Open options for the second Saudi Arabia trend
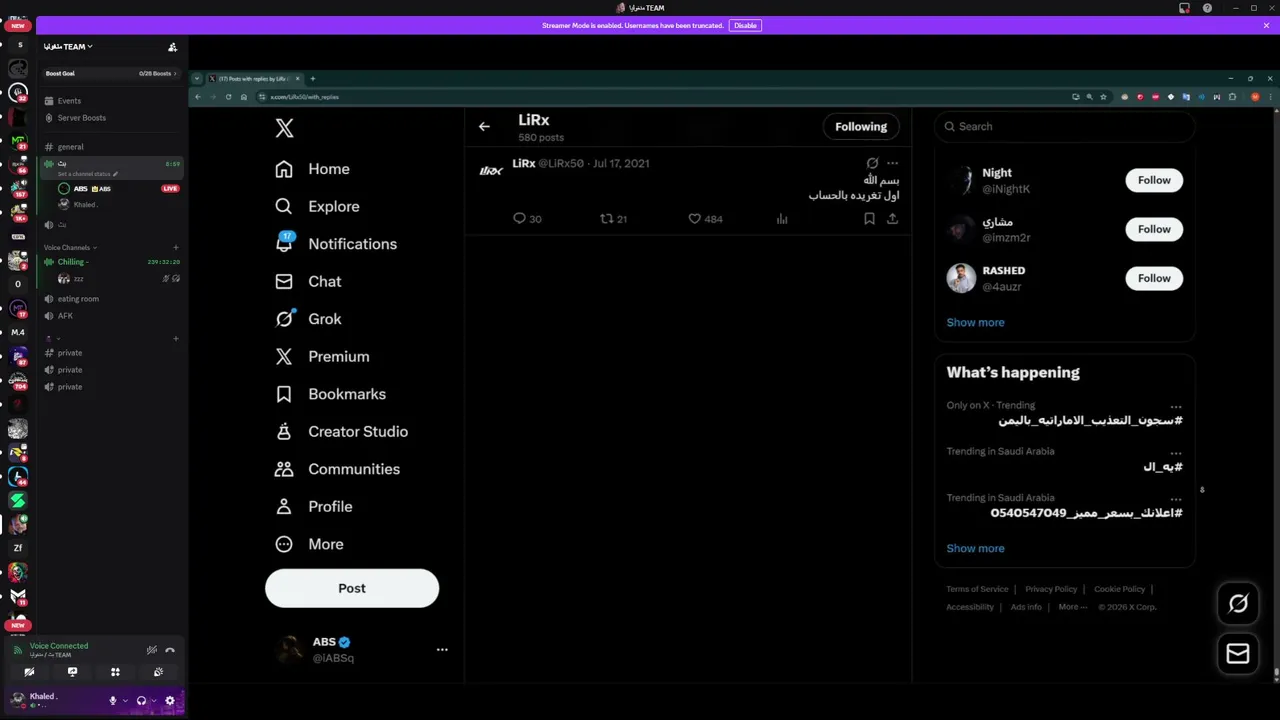The height and width of the screenshot is (720, 1280). point(1176,452)
